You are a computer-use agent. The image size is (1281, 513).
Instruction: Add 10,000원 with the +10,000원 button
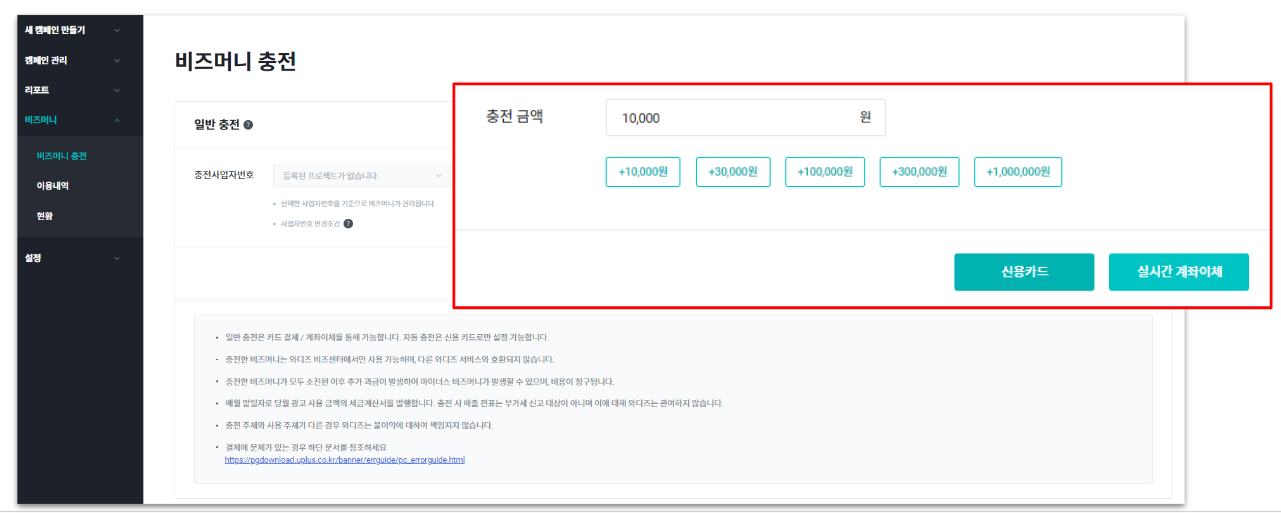643,172
